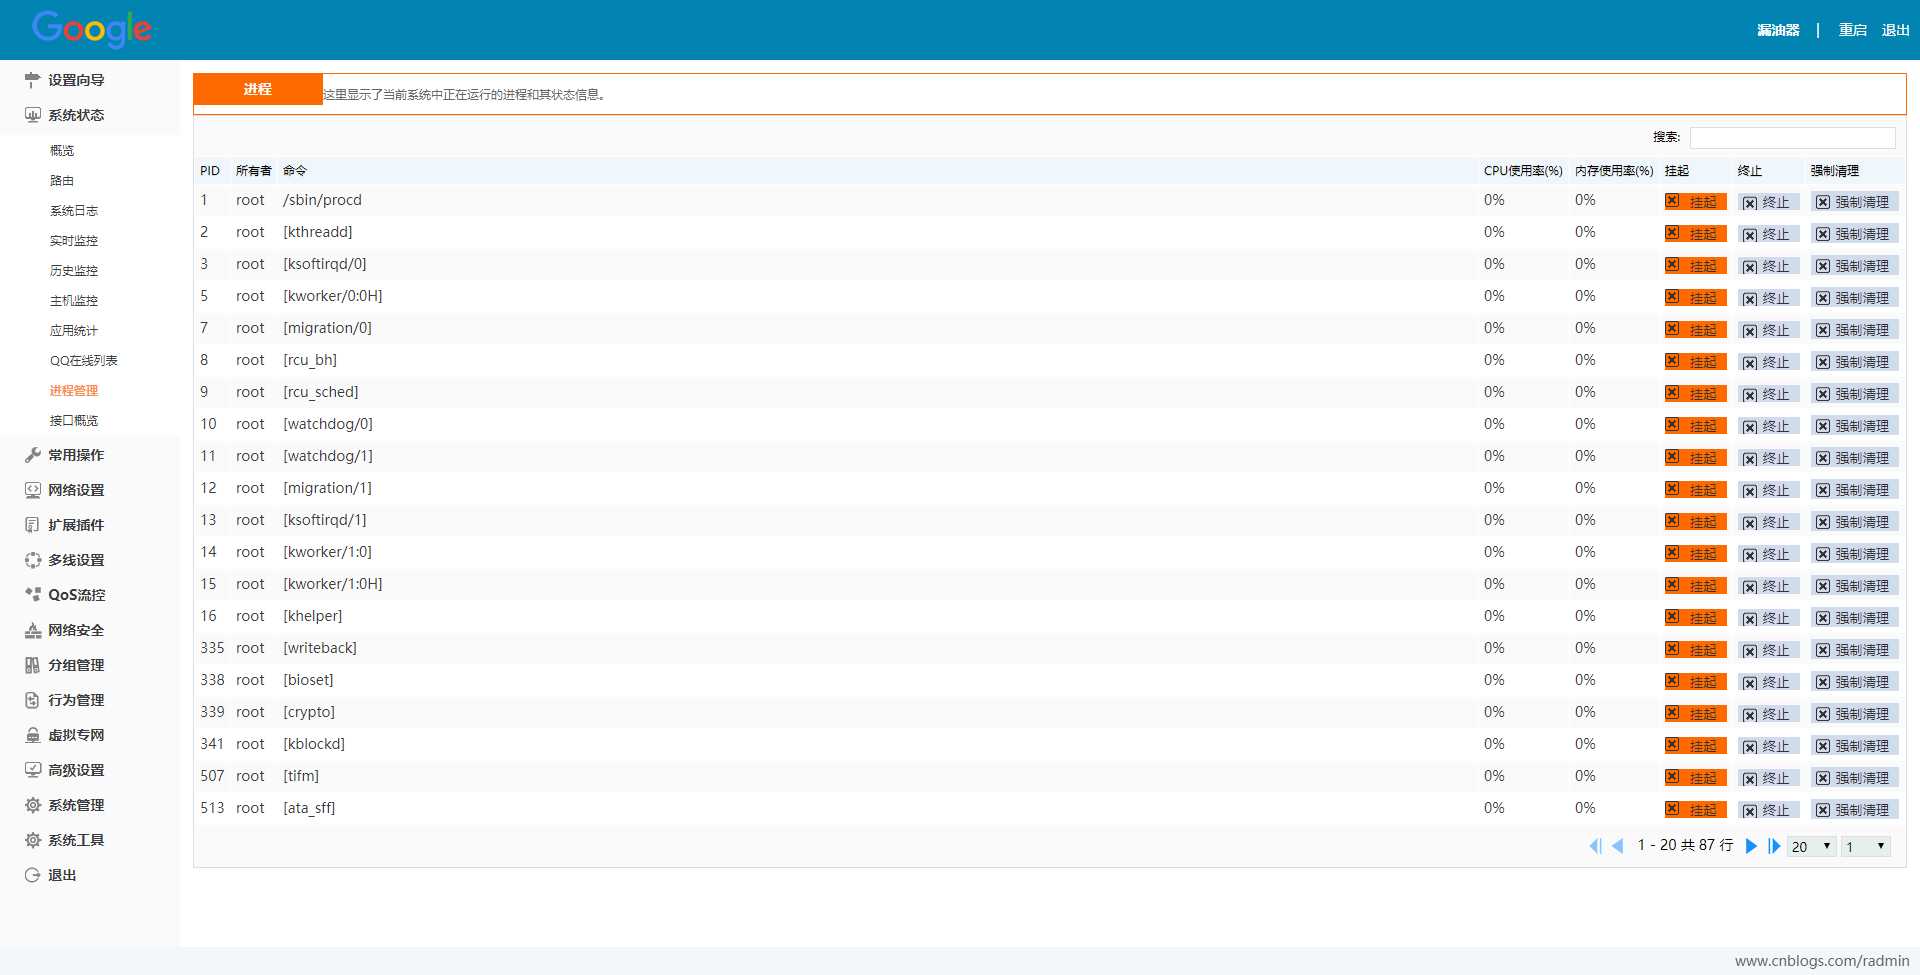Click the 分组管理 icon
The width and height of the screenshot is (1920, 975).
pos(33,665)
